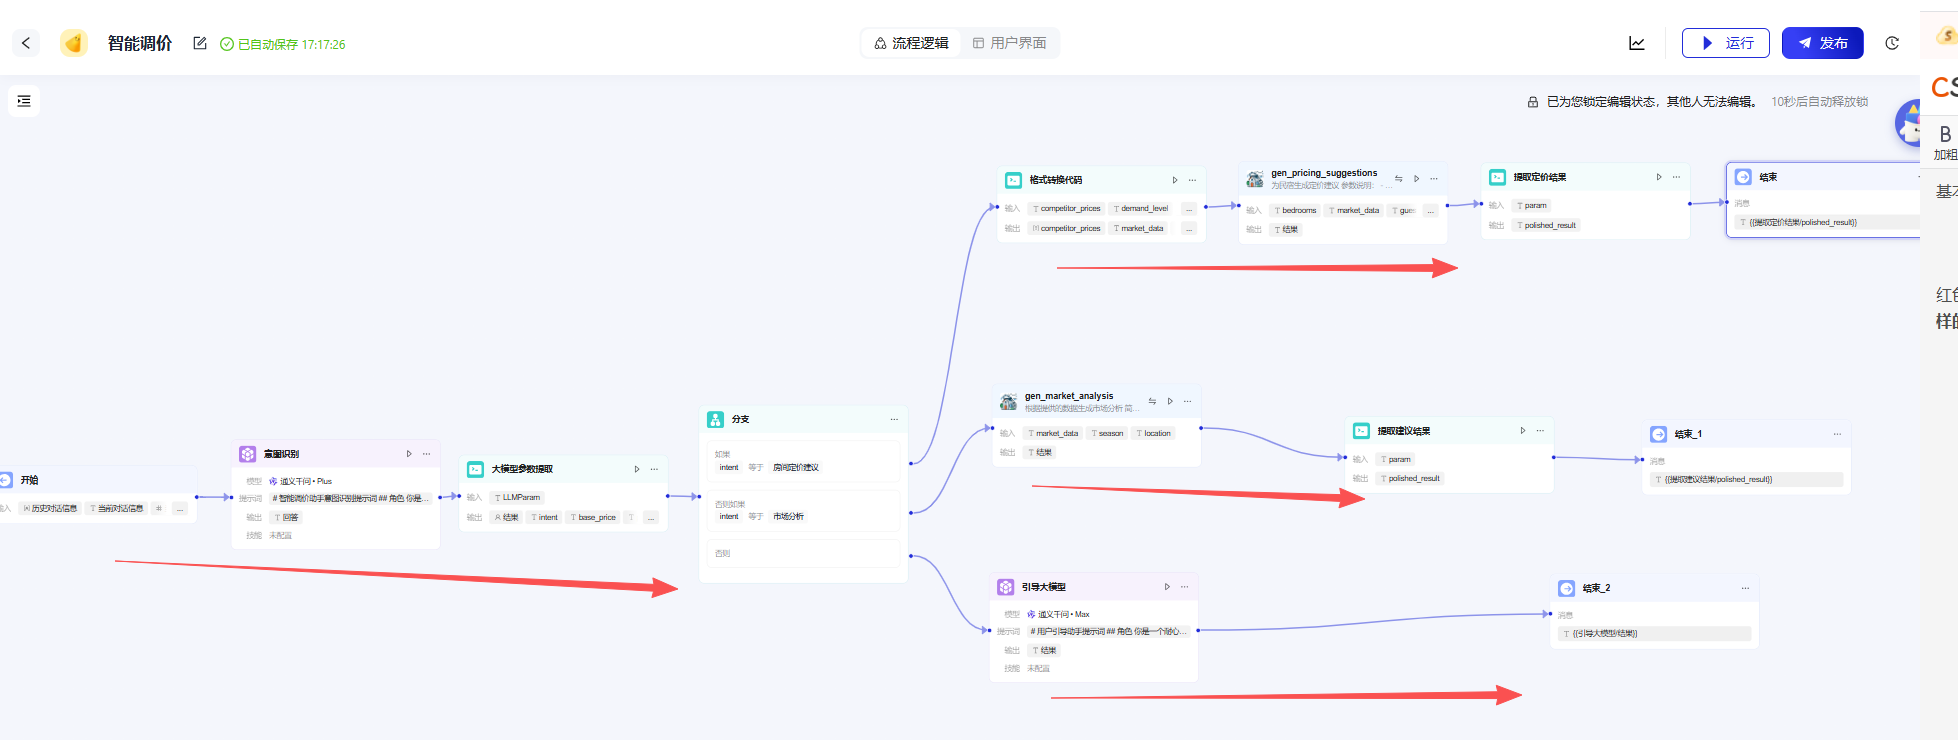
Task: Open the statistics chart icon
Action: (x=1637, y=43)
